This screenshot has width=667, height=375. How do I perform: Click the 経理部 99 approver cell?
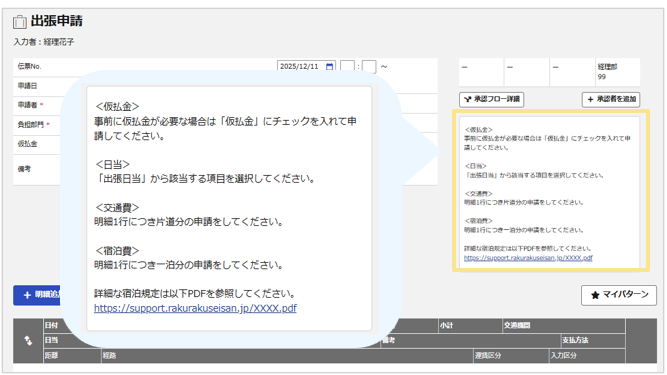[618, 72]
